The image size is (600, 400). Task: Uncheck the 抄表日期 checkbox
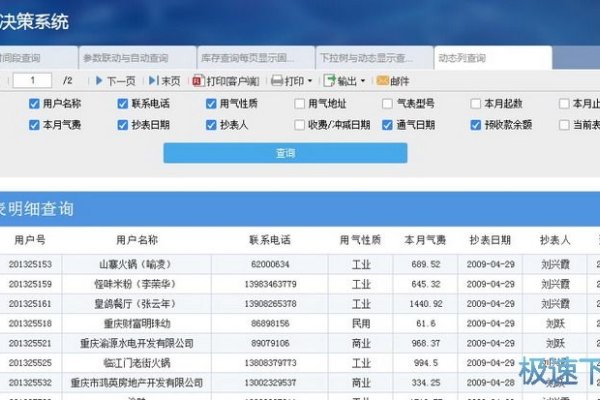click(122, 125)
